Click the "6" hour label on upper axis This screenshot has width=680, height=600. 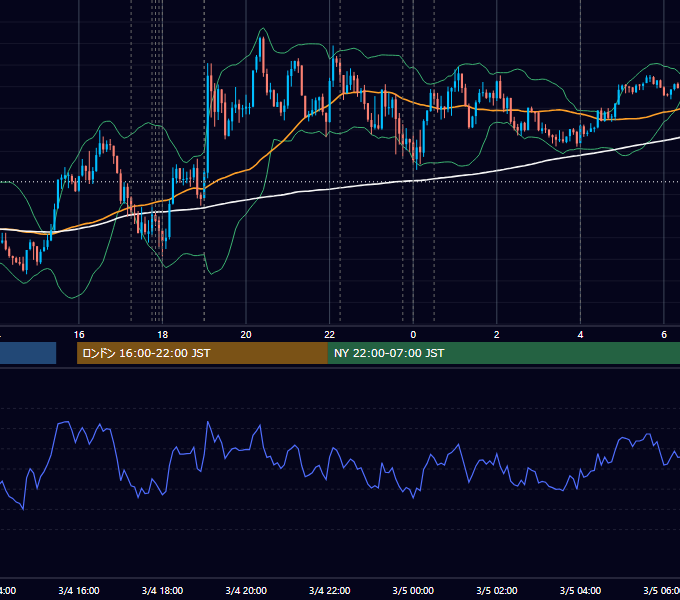coord(664,335)
